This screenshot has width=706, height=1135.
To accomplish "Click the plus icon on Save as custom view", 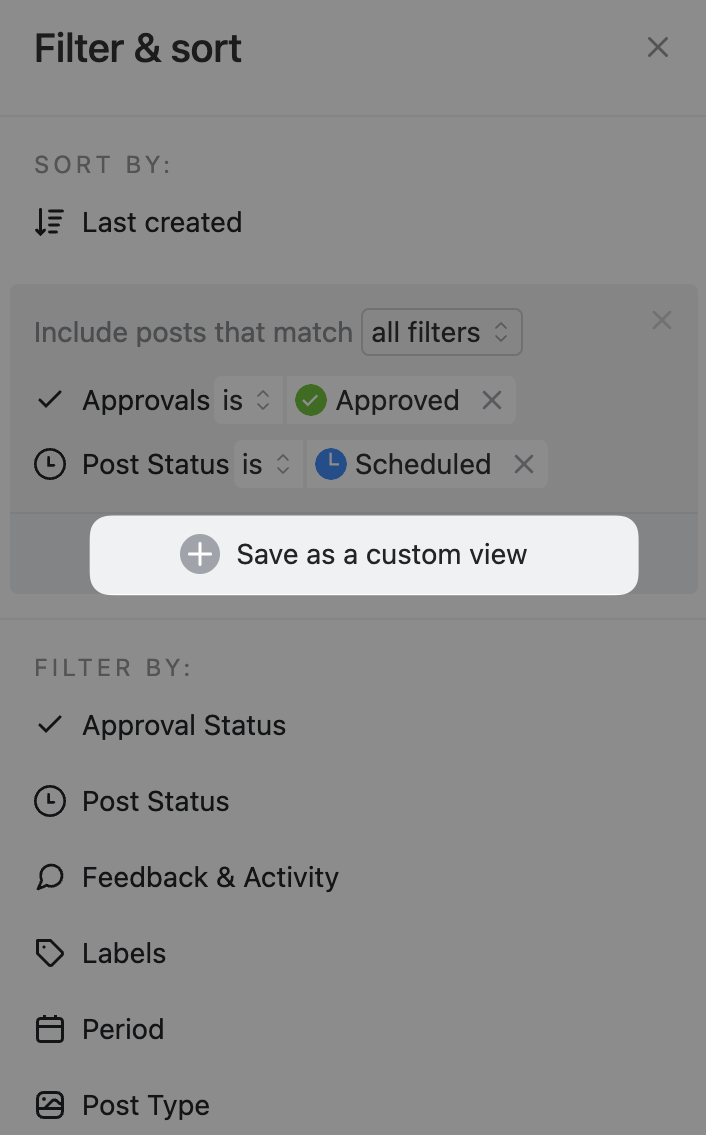I will click(200, 555).
